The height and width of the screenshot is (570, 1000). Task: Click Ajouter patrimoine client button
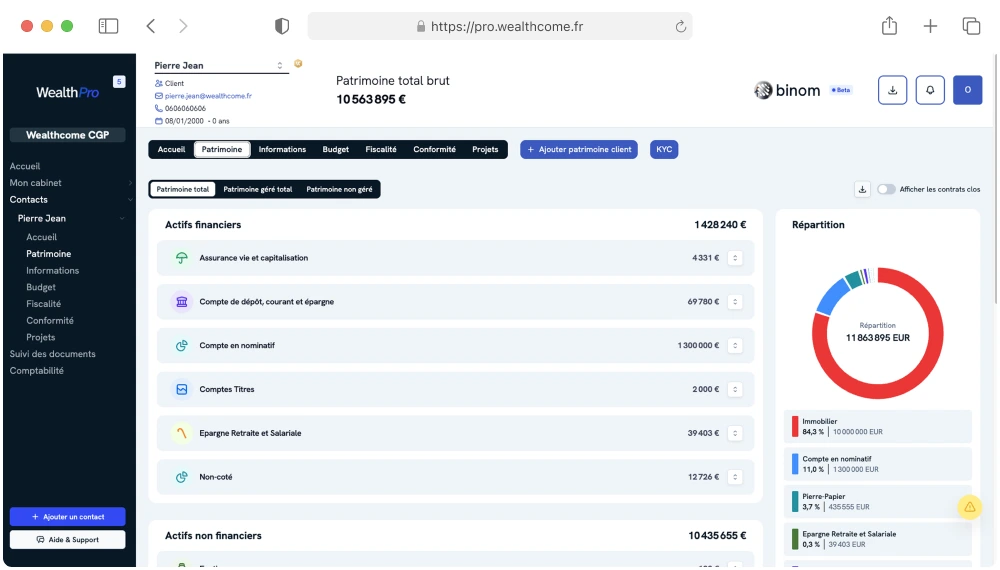578,149
